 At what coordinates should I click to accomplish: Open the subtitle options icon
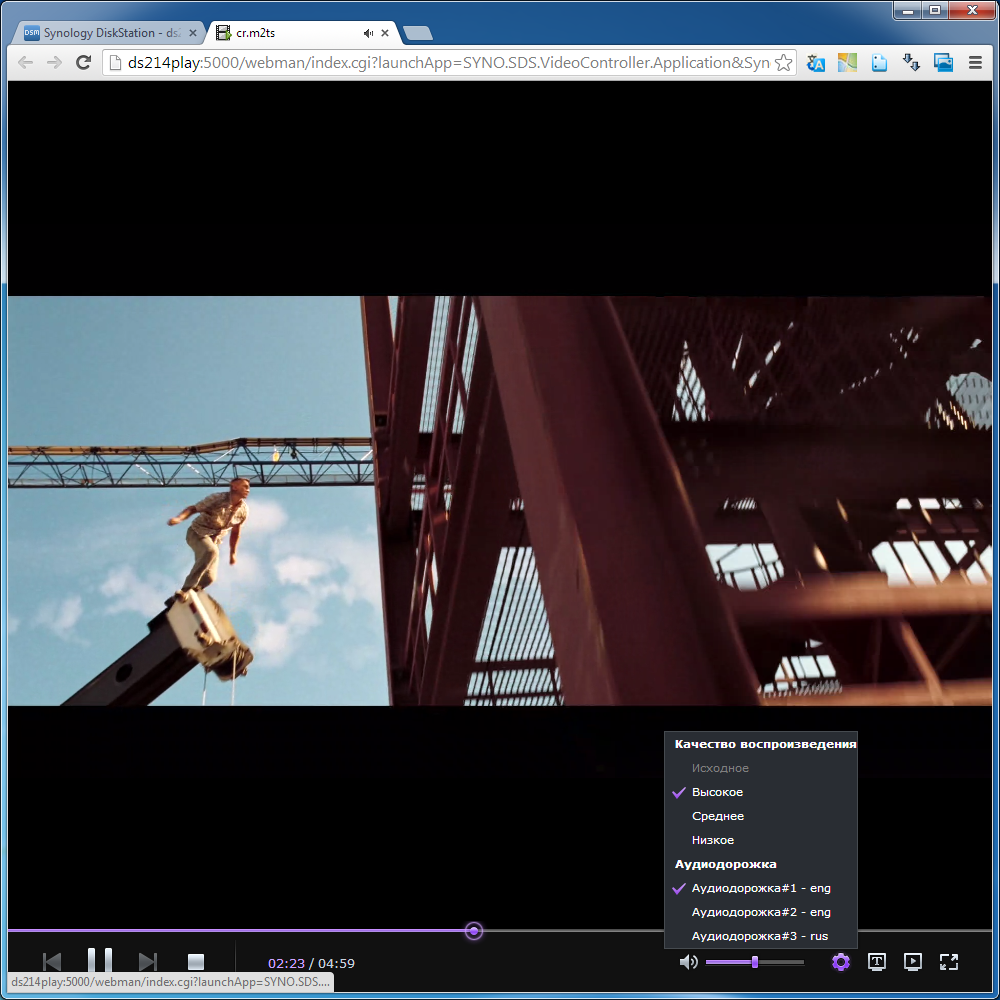click(x=877, y=962)
